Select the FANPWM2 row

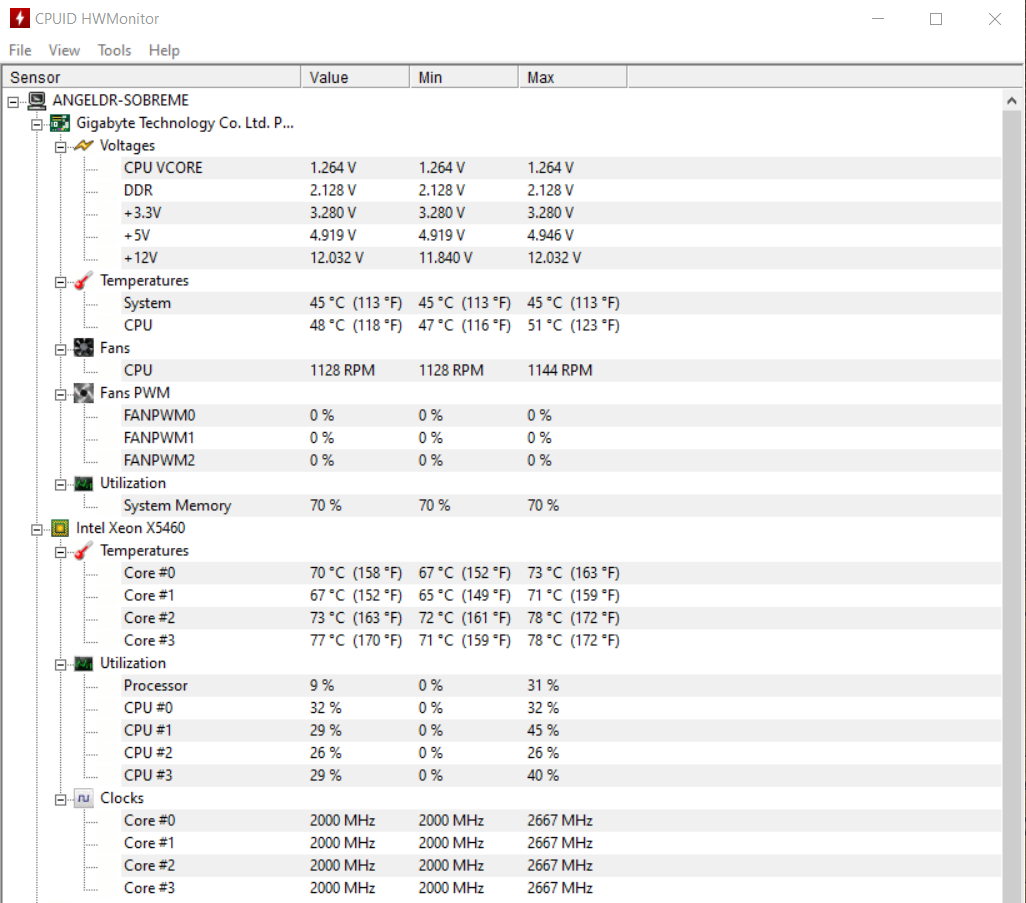(x=561, y=461)
